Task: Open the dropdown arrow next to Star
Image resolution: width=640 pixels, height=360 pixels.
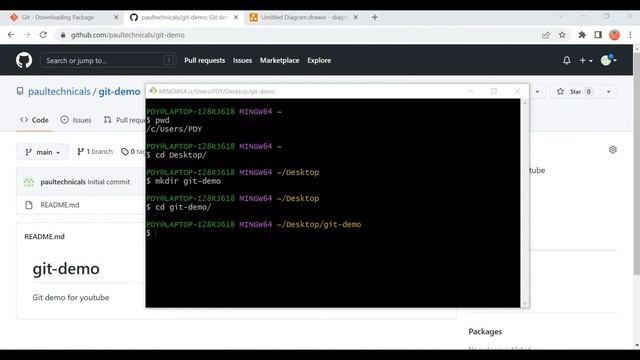Action: coord(608,91)
